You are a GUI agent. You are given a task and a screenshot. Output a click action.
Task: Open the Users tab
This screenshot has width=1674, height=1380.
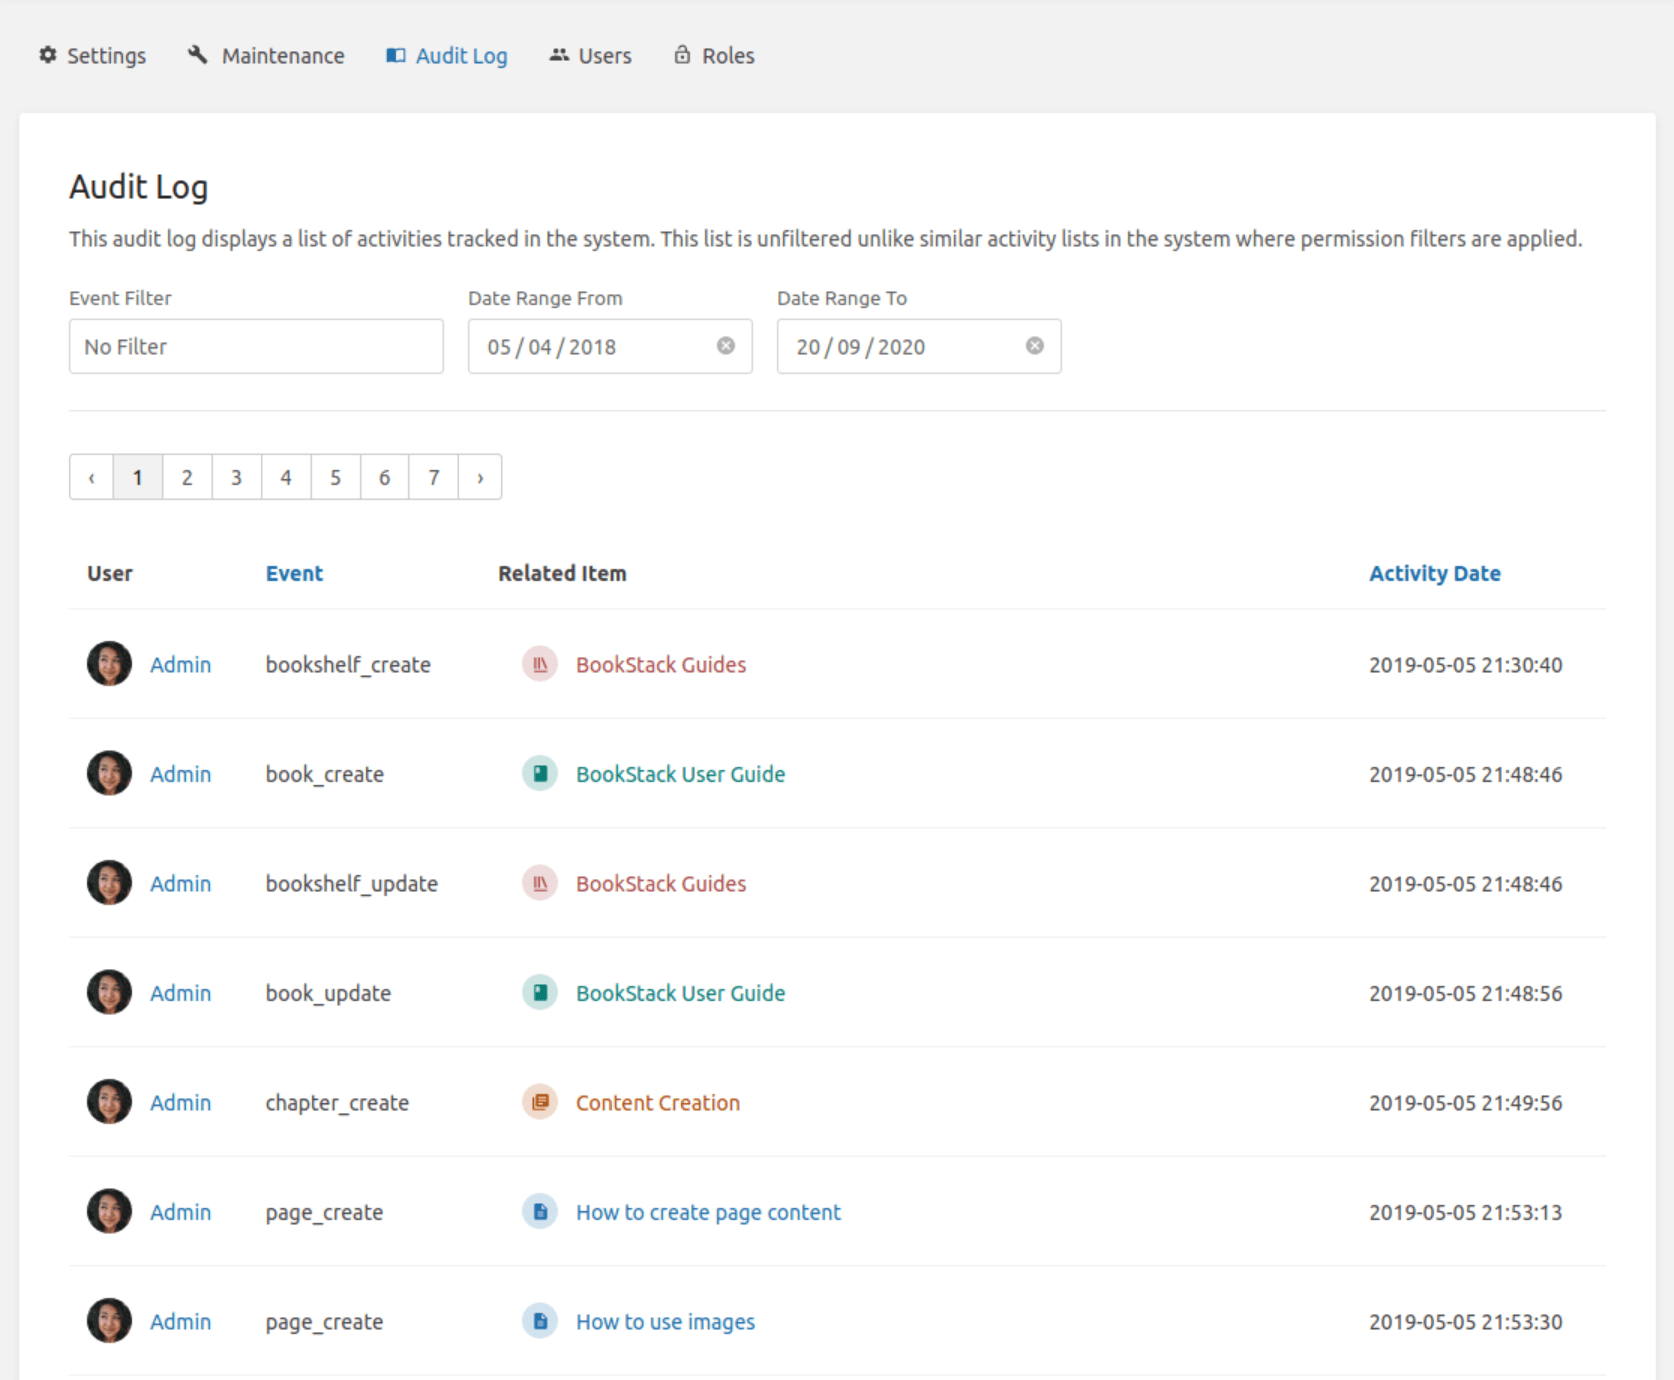tap(590, 56)
